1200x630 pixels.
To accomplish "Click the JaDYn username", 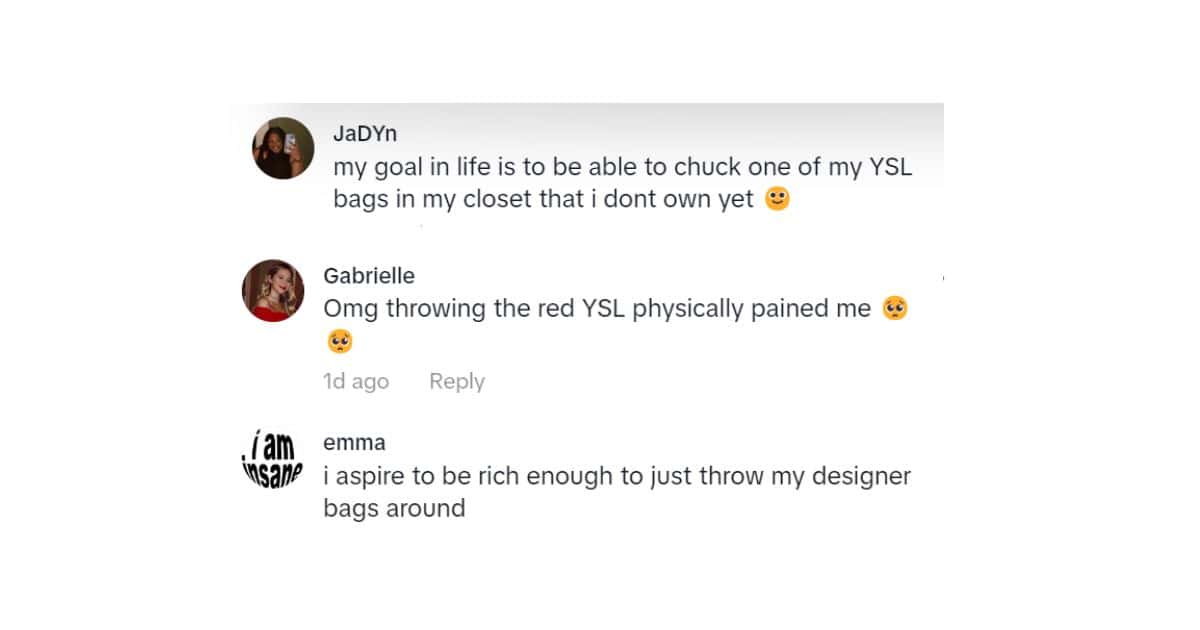I will pyautogui.click(x=364, y=134).
